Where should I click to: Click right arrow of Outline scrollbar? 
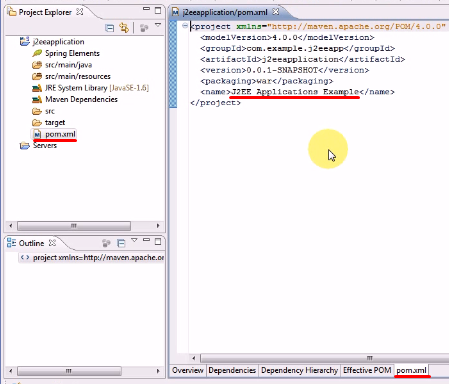pos(158,371)
